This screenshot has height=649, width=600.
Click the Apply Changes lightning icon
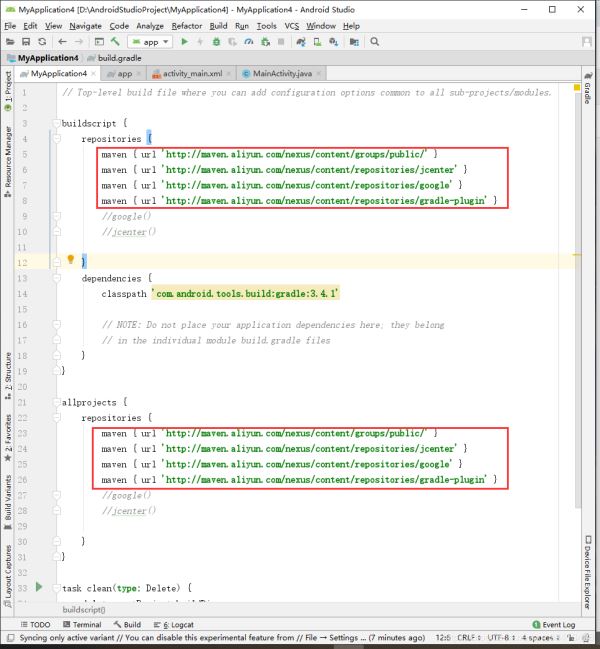point(200,42)
